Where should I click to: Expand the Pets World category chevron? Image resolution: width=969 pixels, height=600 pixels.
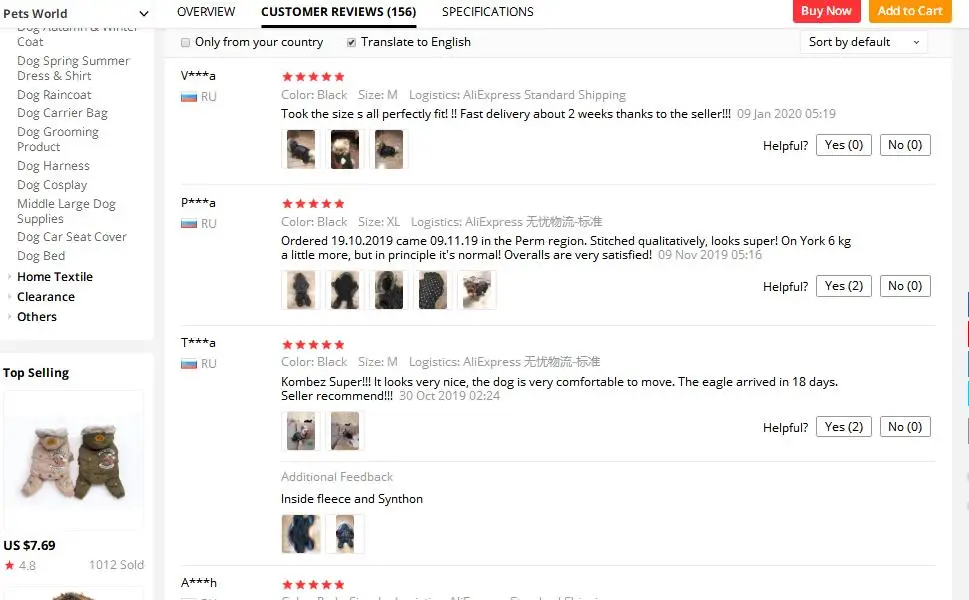(143, 14)
